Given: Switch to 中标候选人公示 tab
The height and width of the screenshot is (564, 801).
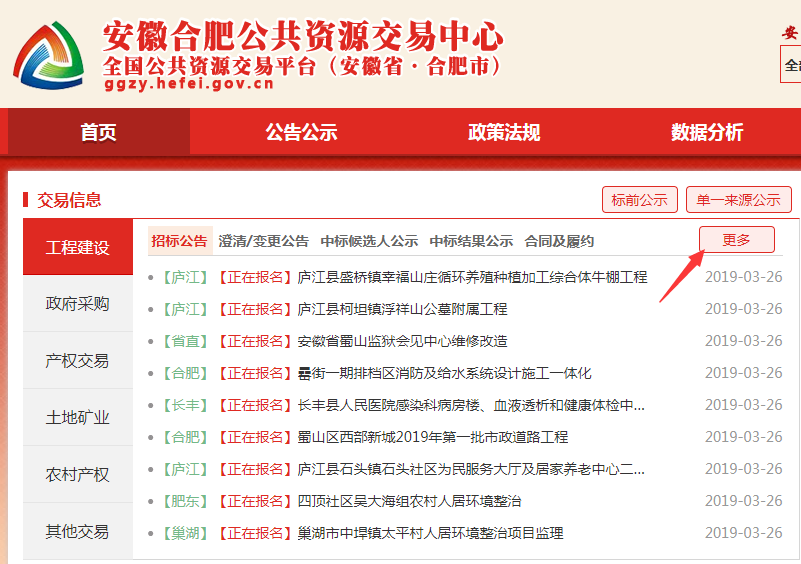Looking at the screenshot, I should point(369,241).
